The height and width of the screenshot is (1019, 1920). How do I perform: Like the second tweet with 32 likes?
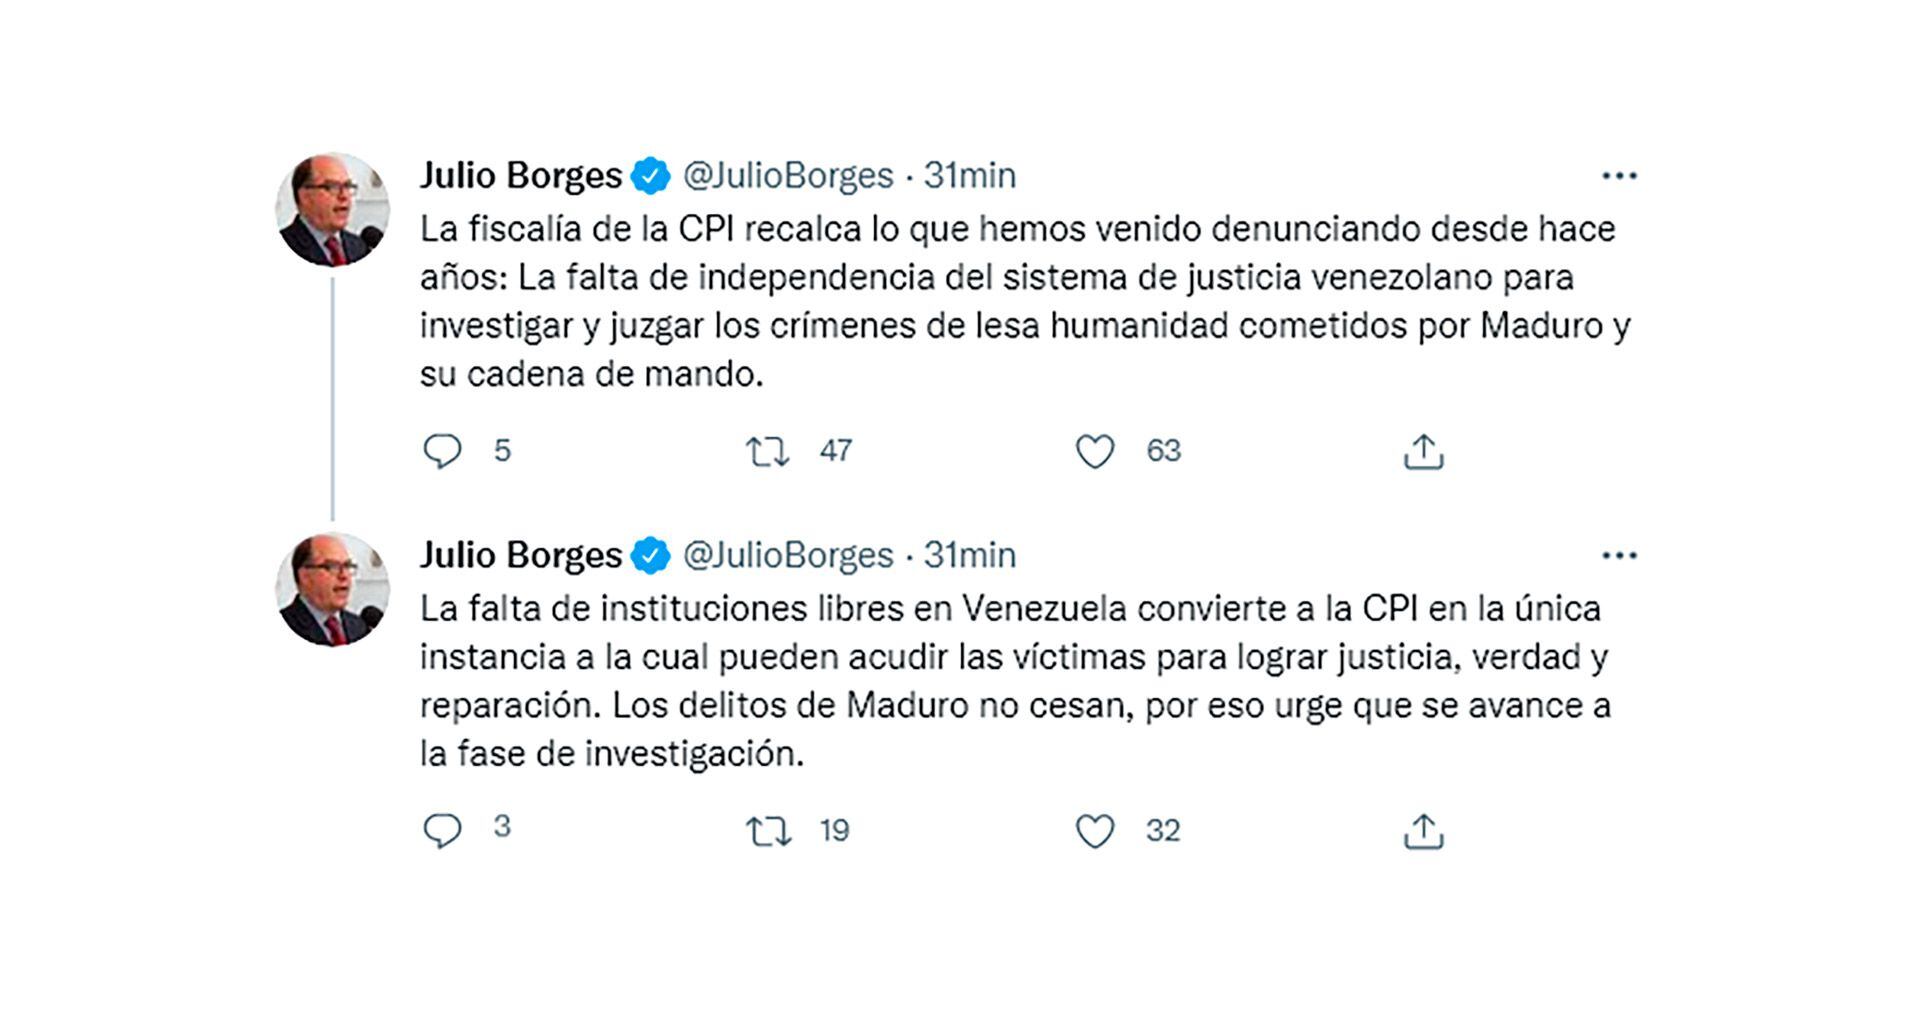click(1095, 831)
